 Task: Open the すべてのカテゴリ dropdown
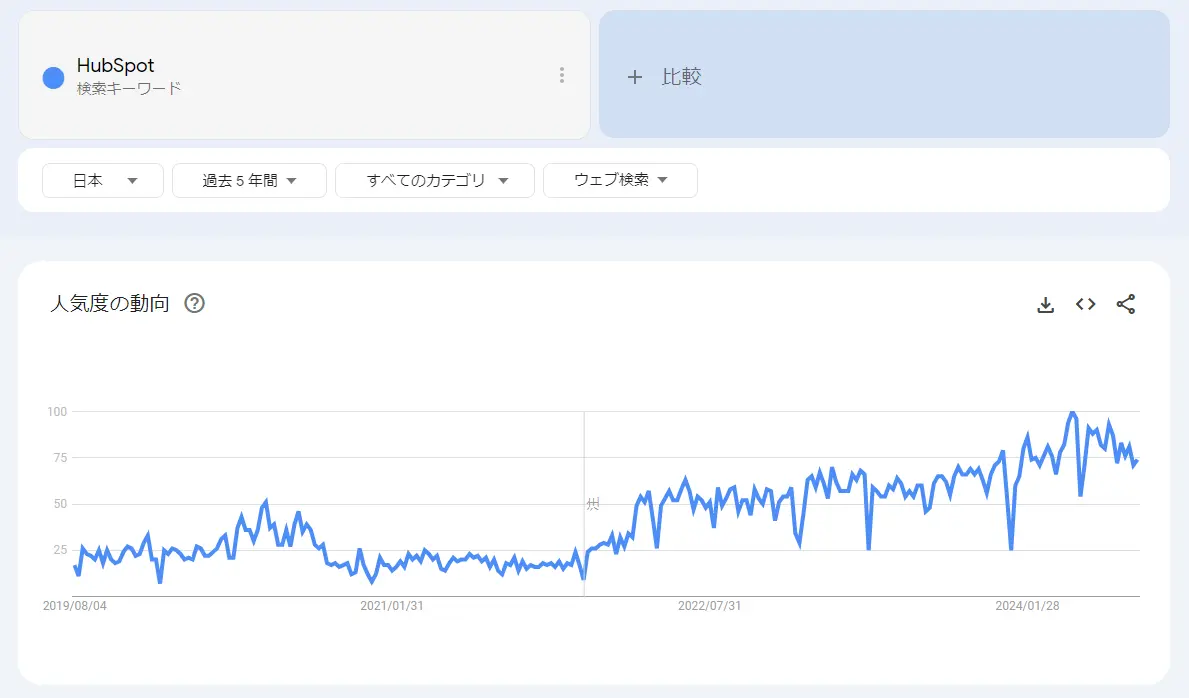tap(435, 181)
